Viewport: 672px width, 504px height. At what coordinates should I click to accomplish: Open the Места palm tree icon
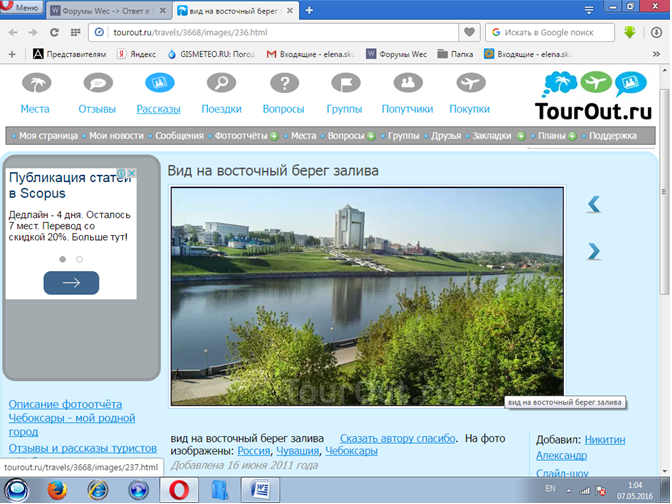[x=36, y=83]
